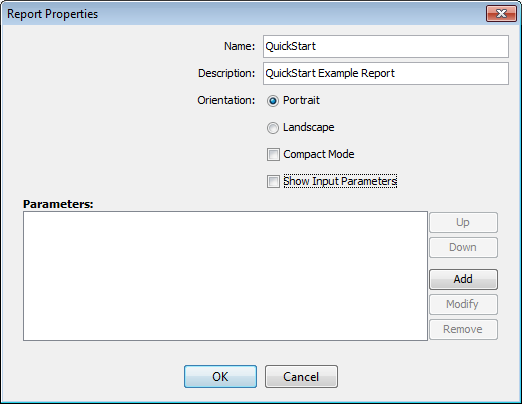Screen dimensions: 522x404
Task: Click the Name: label text
Action: click(x=239, y=46)
